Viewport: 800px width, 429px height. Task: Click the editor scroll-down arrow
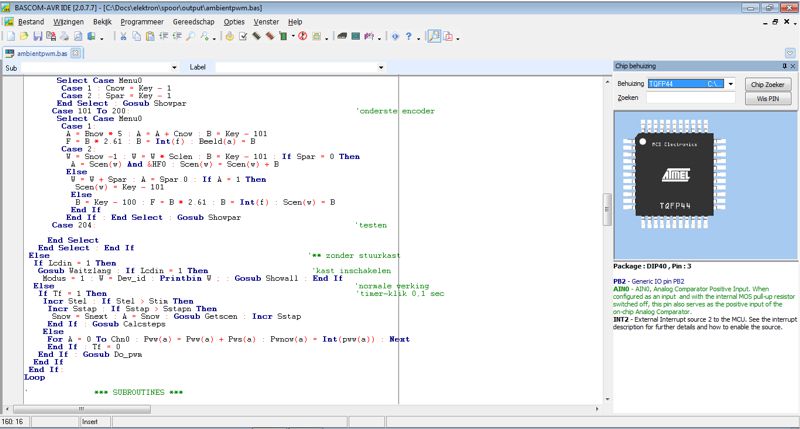click(607, 399)
